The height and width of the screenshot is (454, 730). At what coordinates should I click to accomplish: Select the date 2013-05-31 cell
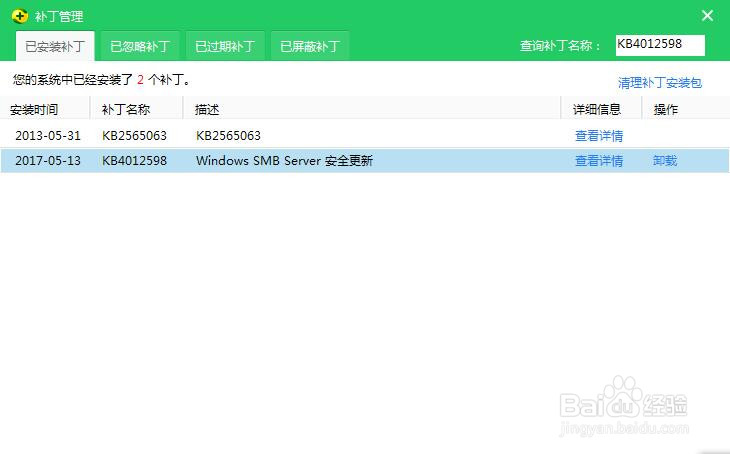(48, 136)
